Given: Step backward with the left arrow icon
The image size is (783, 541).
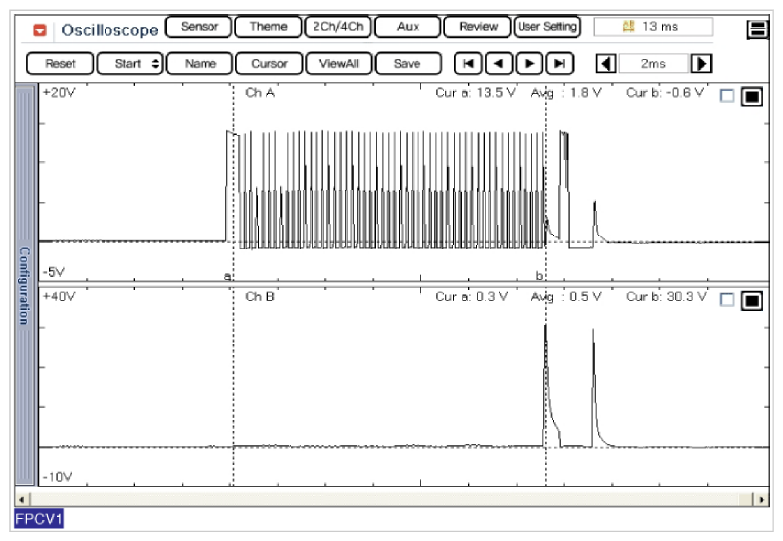Looking at the screenshot, I should click(x=498, y=64).
